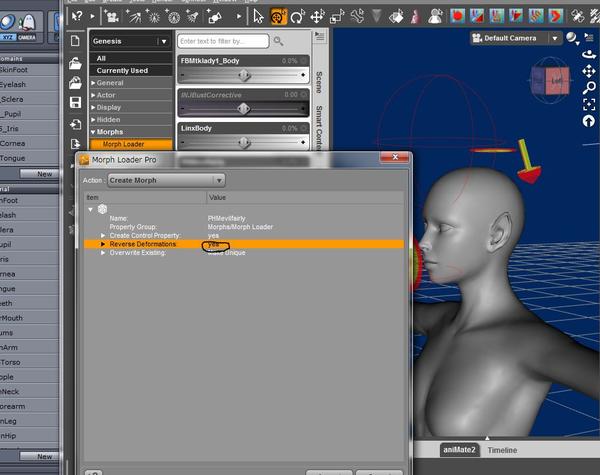The height and width of the screenshot is (475, 600).
Task: Click the BustCorrective slider handle
Action: [244, 109]
